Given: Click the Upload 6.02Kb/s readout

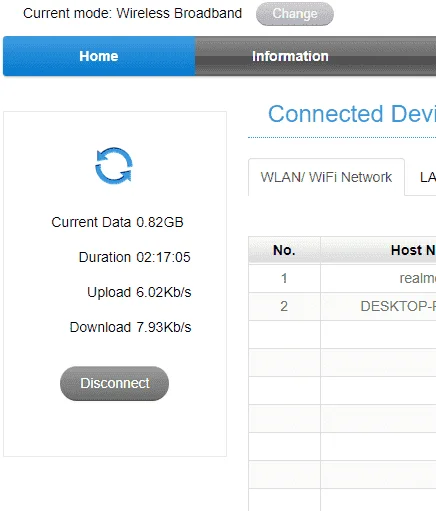Looking at the screenshot, I should 139,292.
